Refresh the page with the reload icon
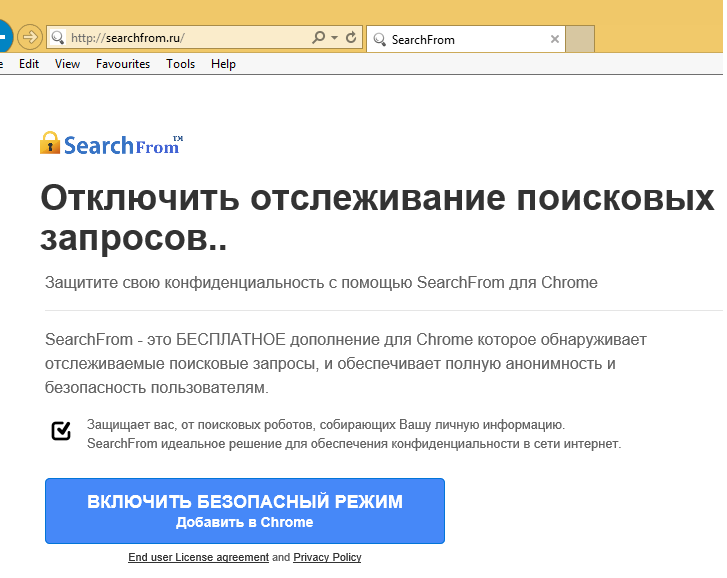 (351, 38)
